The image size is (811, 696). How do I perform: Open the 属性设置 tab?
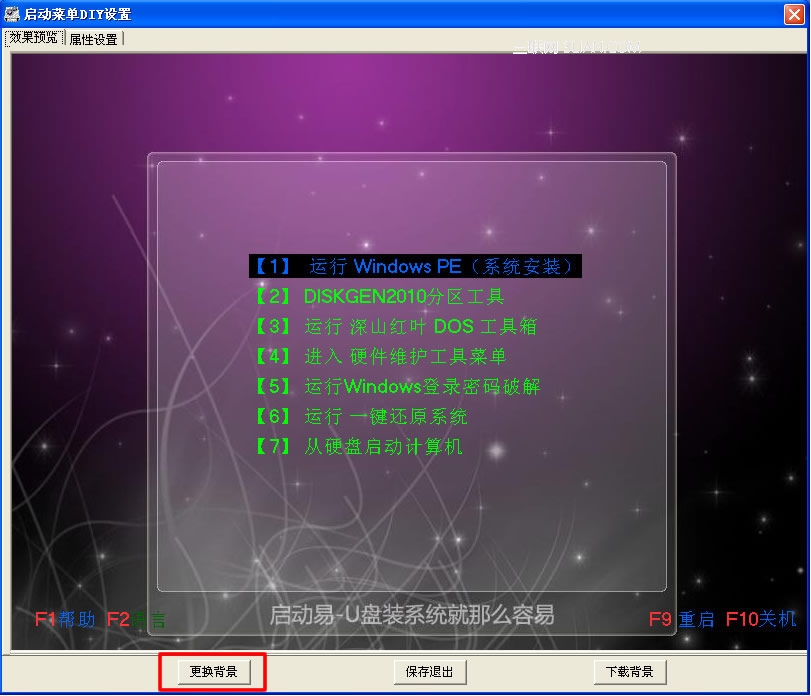pyautogui.click(x=94, y=39)
